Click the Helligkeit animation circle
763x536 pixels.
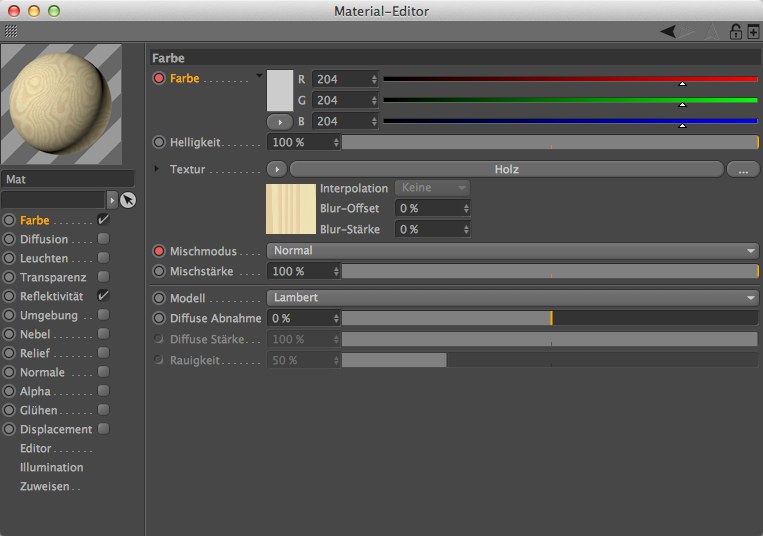click(159, 142)
